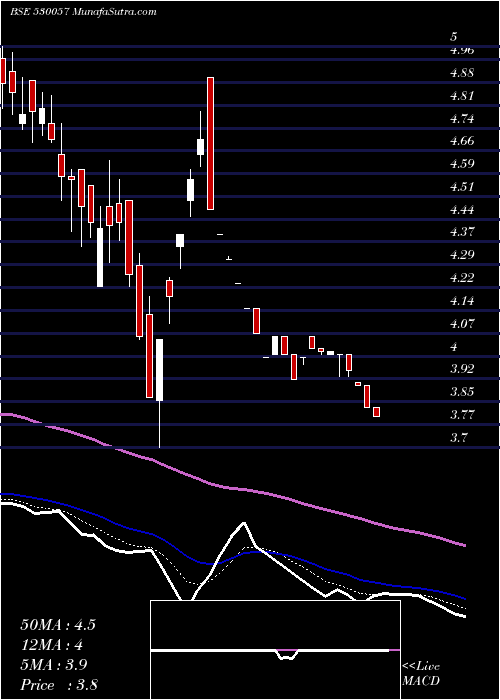Click the 5 price axis label
Viewport: 500px width, 700px height.
[x=454, y=37]
